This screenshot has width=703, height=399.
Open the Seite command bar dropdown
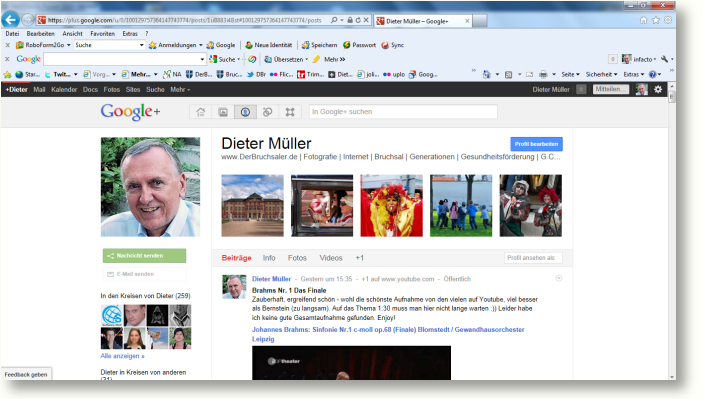(x=570, y=74)
